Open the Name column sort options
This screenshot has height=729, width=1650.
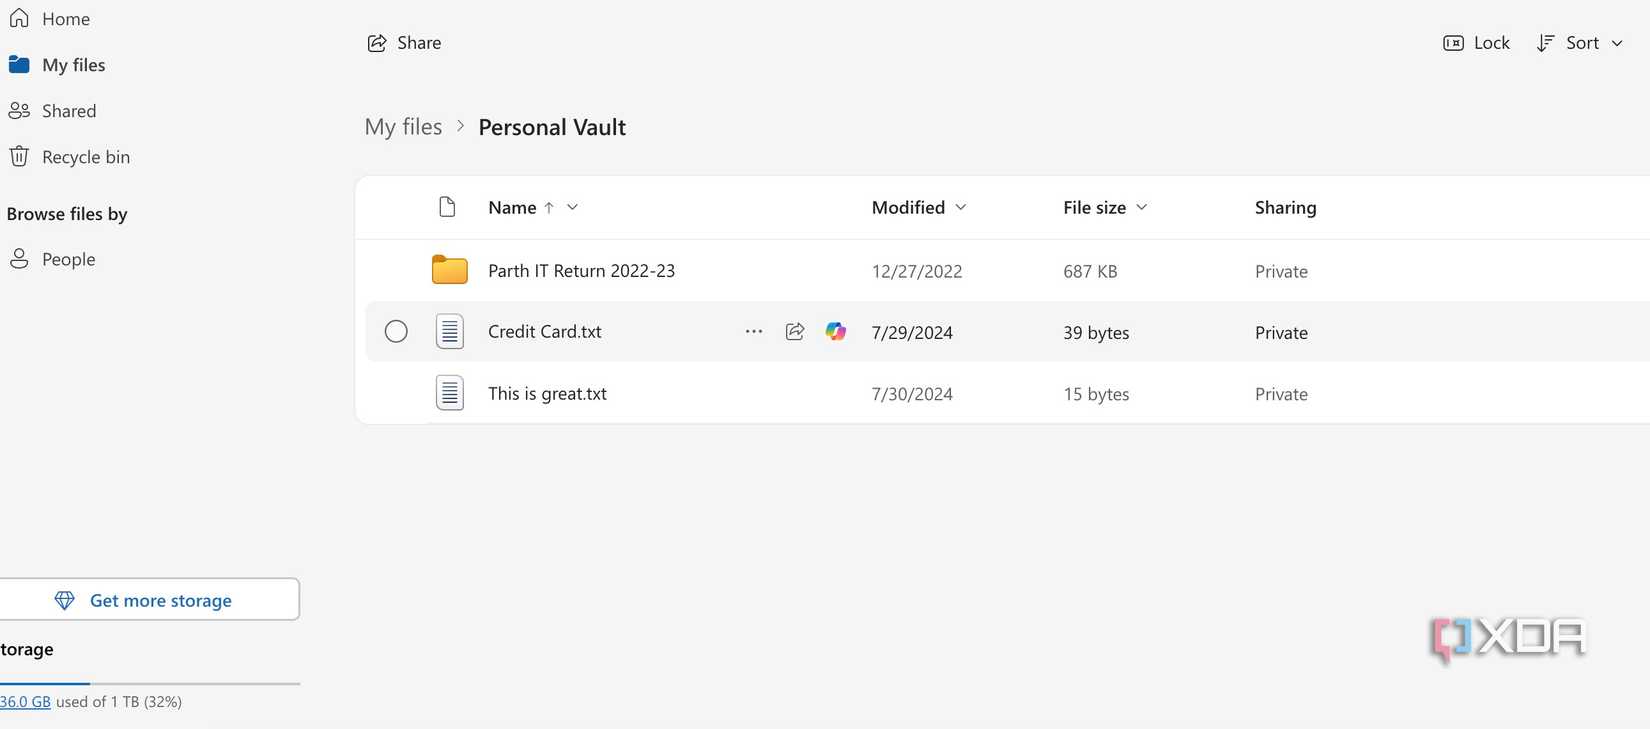(572, 207)
